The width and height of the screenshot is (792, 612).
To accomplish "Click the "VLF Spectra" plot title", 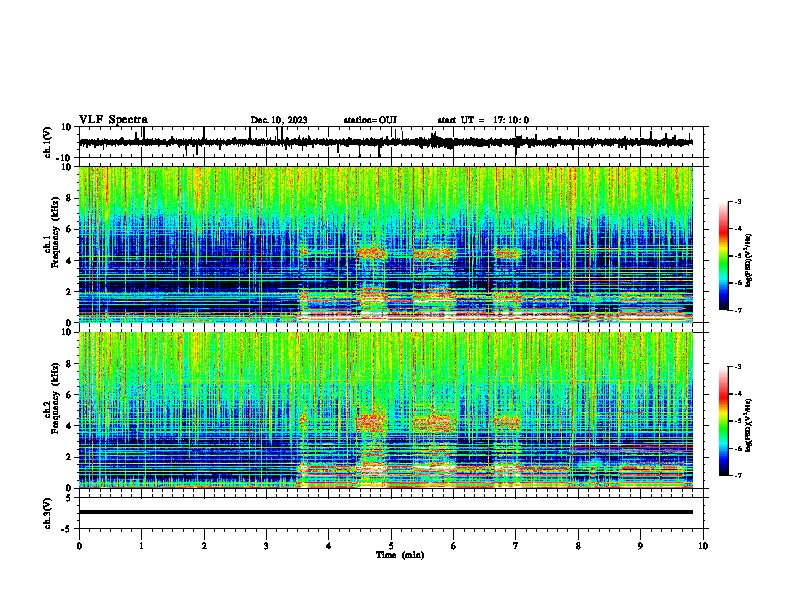I will (113, 119).
